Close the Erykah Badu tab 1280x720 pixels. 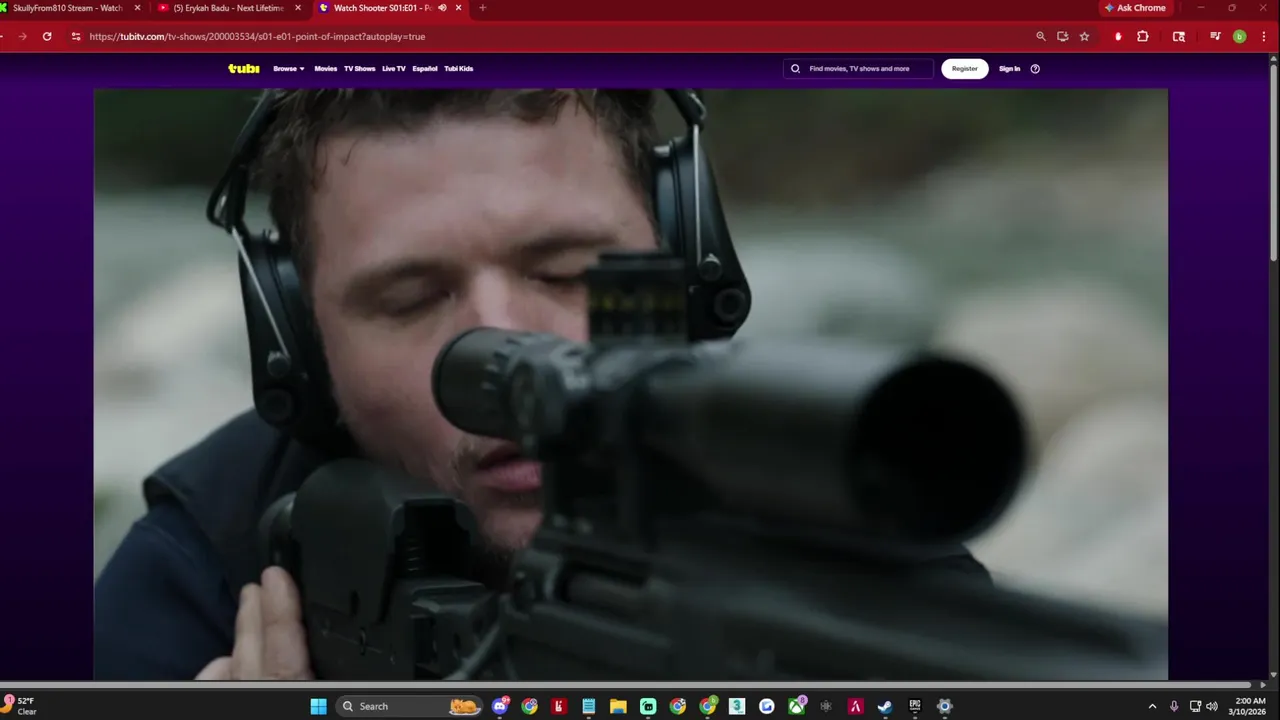298,8
